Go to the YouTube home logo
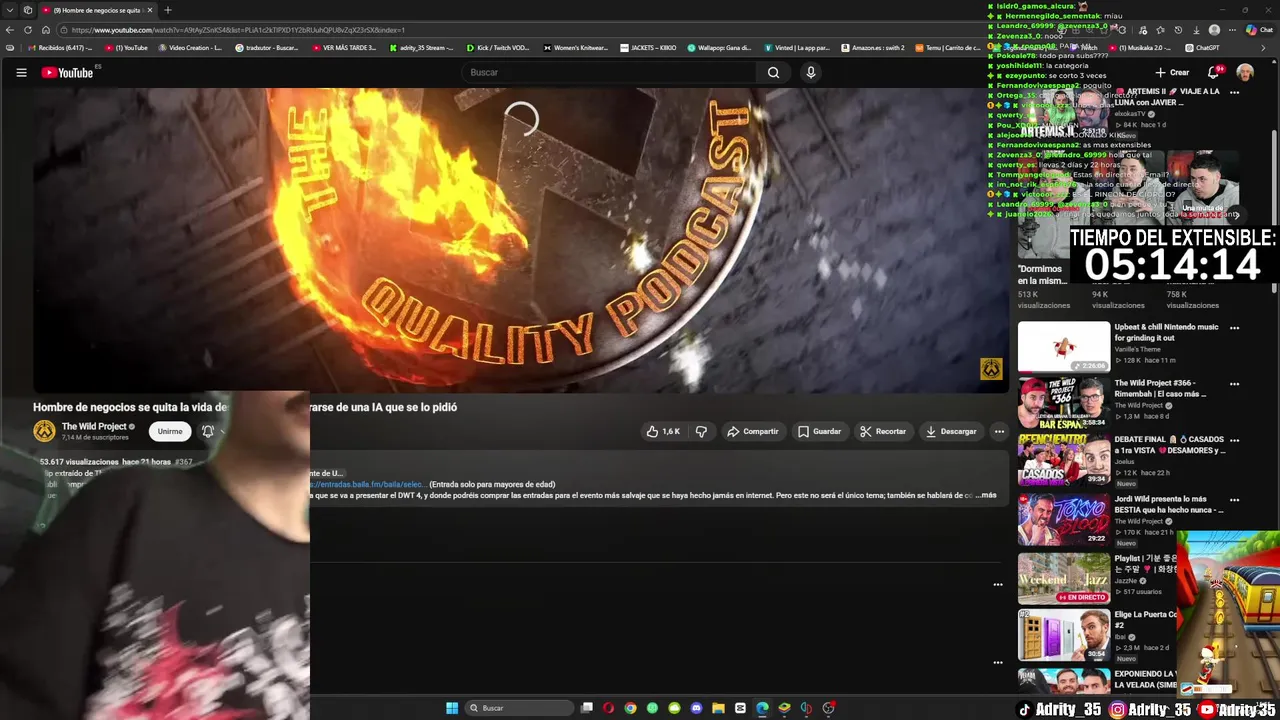Screen dimensions: 1280x720 pos(67,72)
